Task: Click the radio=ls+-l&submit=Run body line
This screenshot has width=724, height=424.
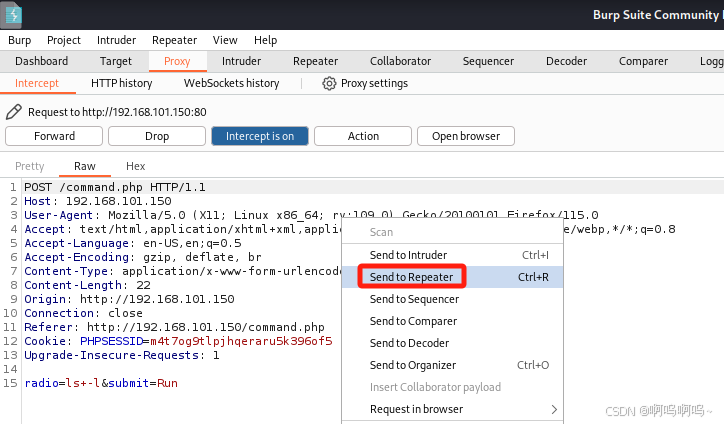Action: pos(101,383)
